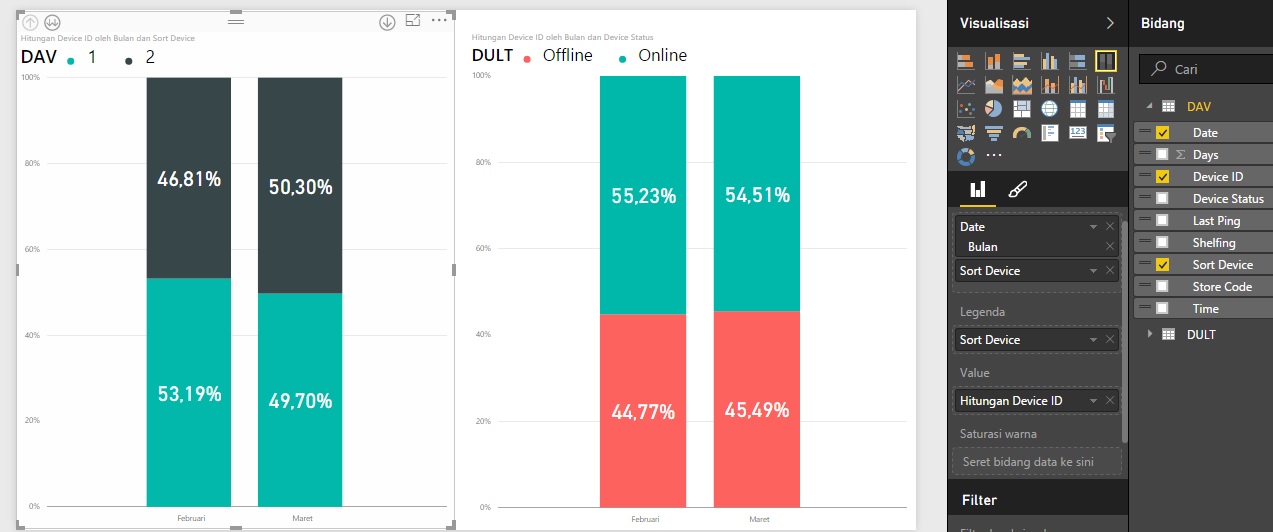1273x532 pixels.
Task: Select the stacked column chart visual
Action: coord(994,62)
